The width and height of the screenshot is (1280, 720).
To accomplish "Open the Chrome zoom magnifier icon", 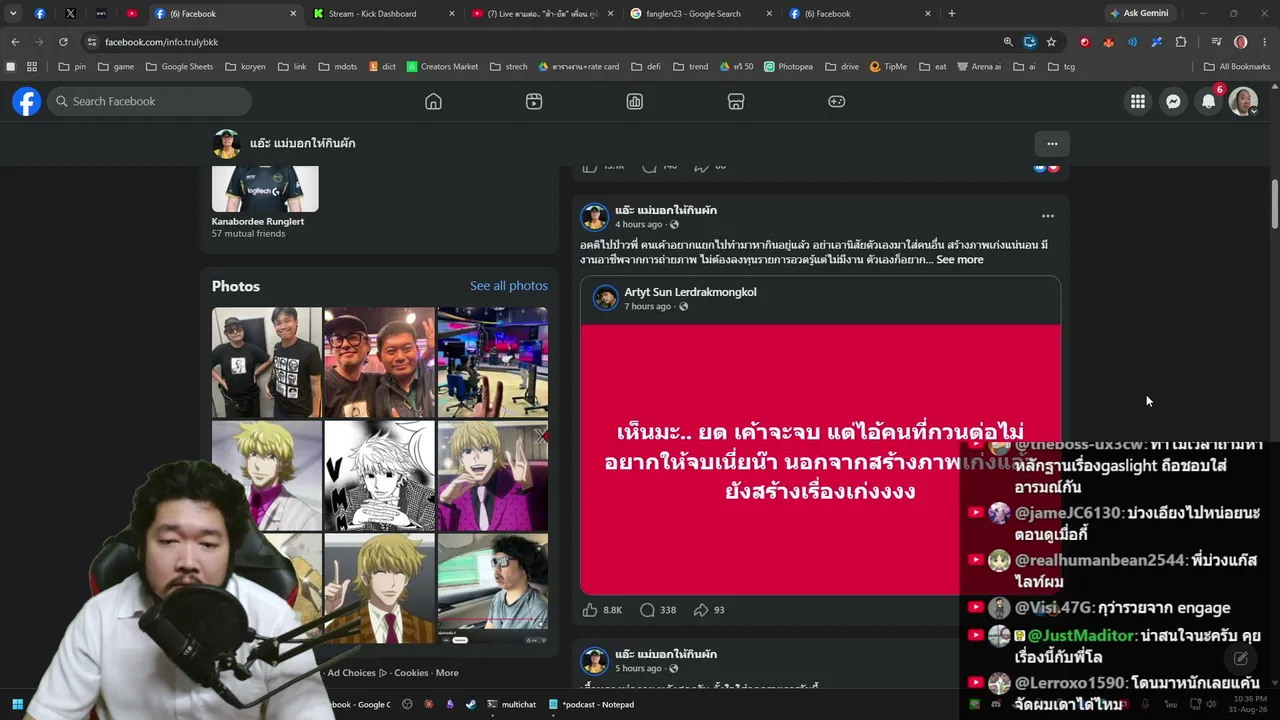I will point(1008,42).
